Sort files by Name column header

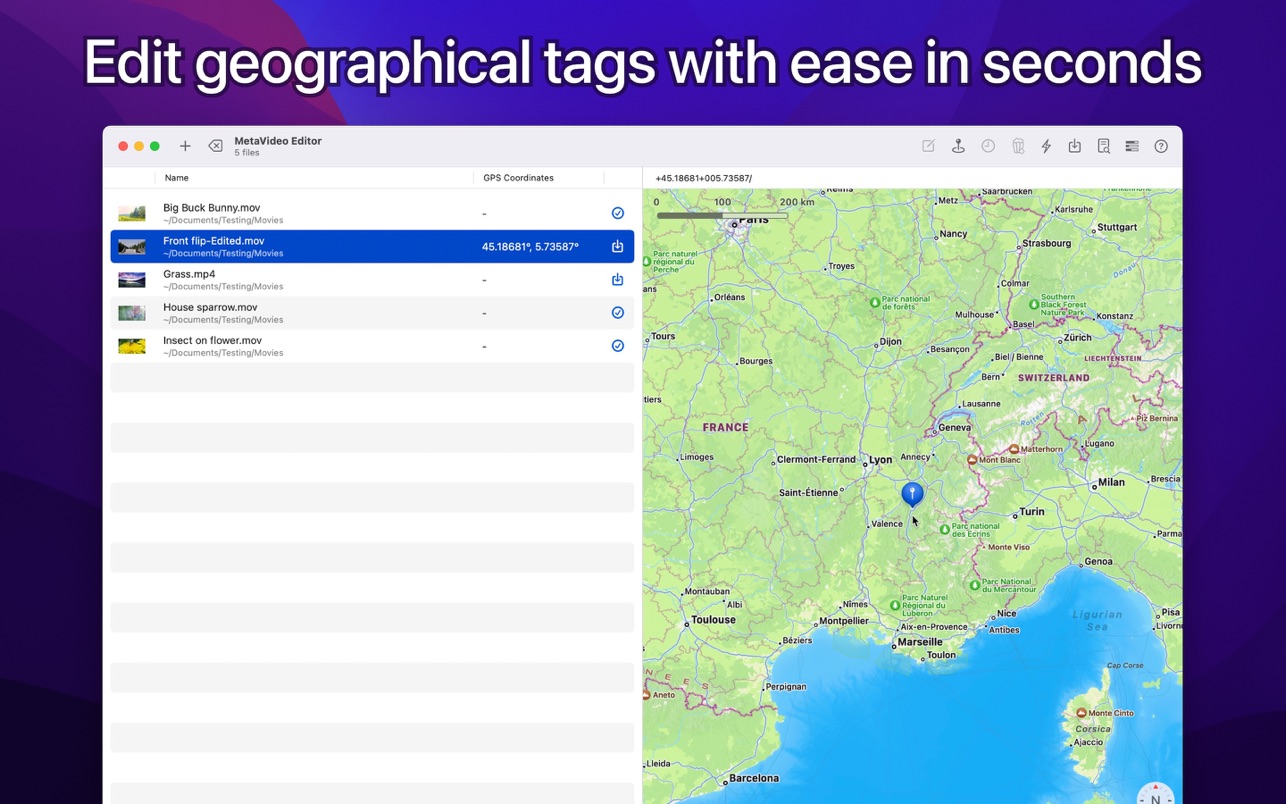[177, 178]
